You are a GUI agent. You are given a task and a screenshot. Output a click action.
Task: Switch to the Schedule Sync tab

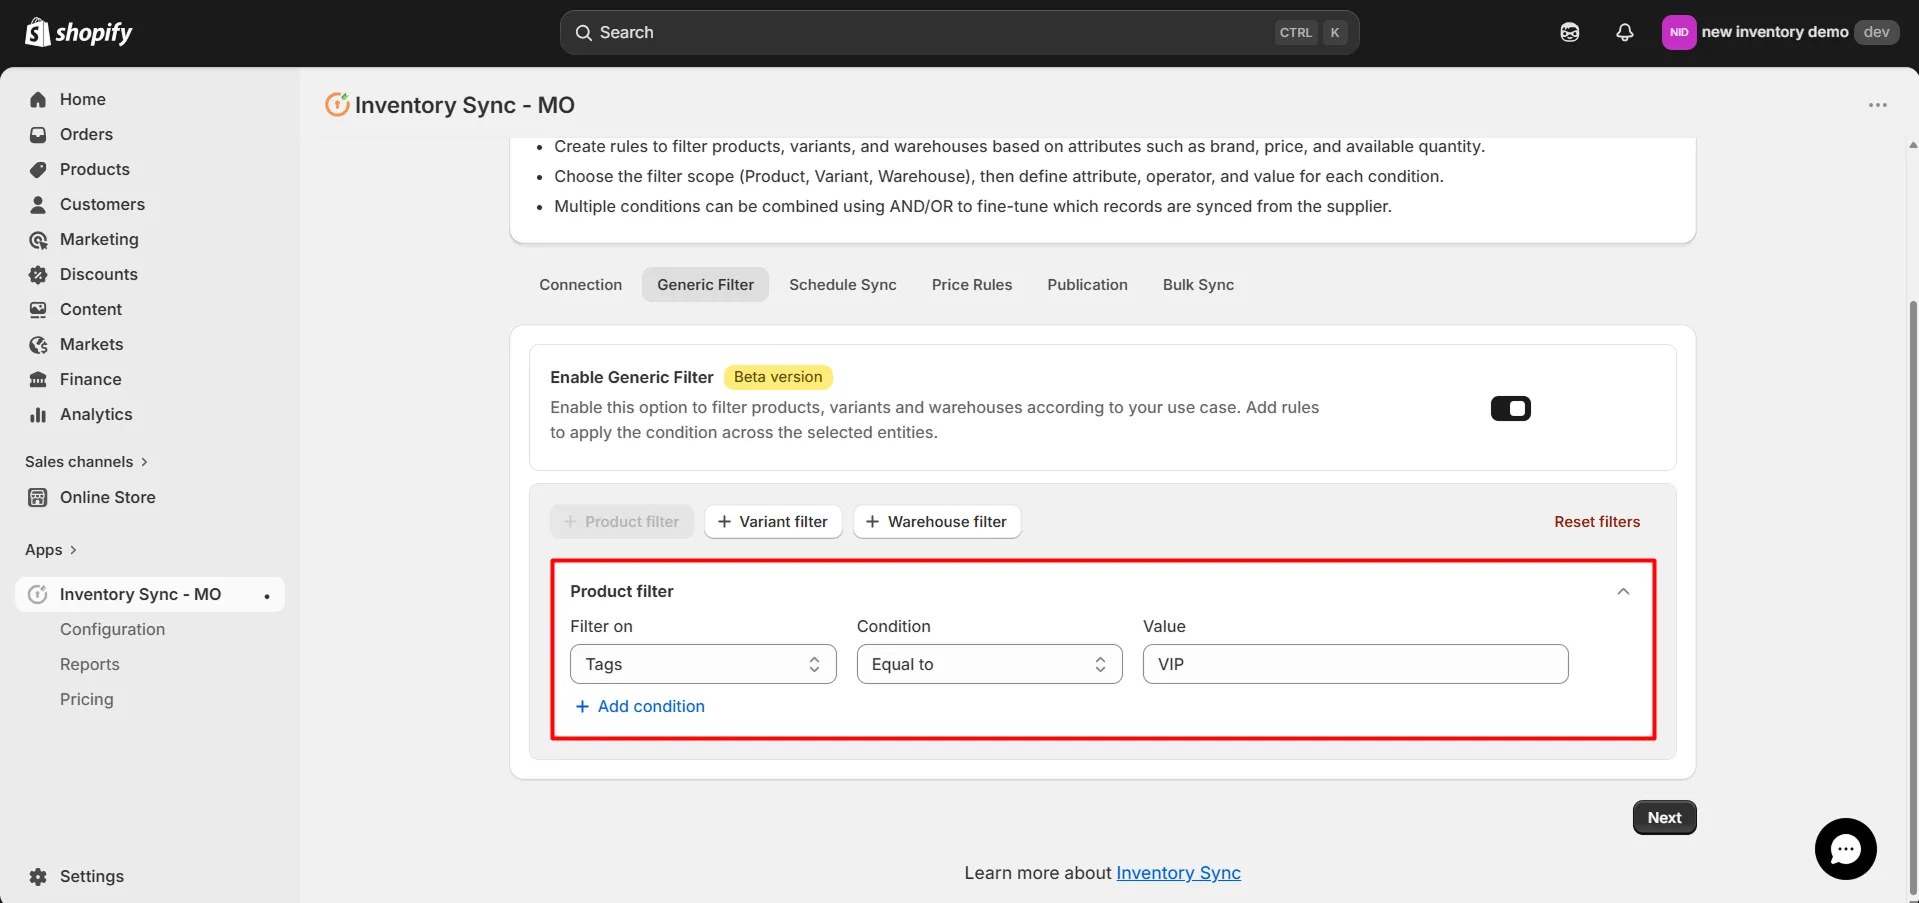click(x=841, y=284)
